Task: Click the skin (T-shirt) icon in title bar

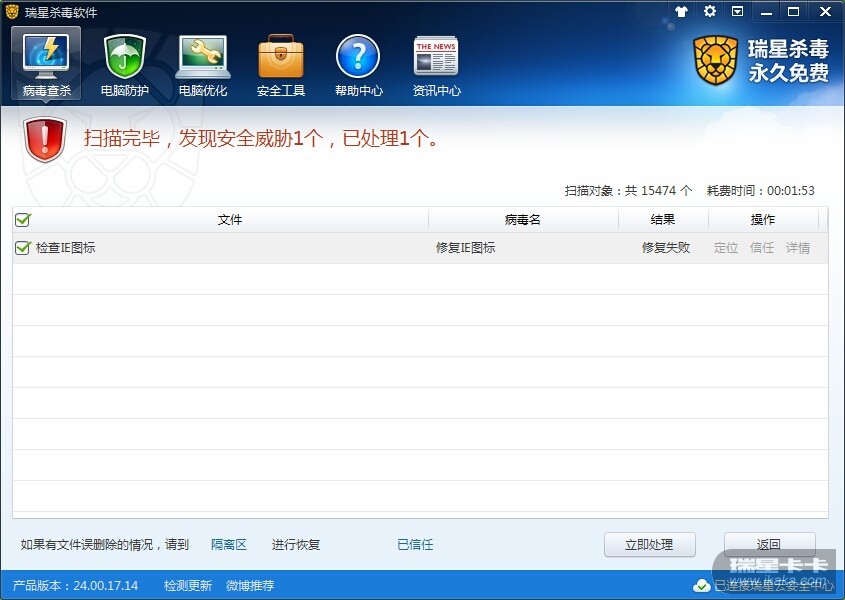Action: point(681,11)
